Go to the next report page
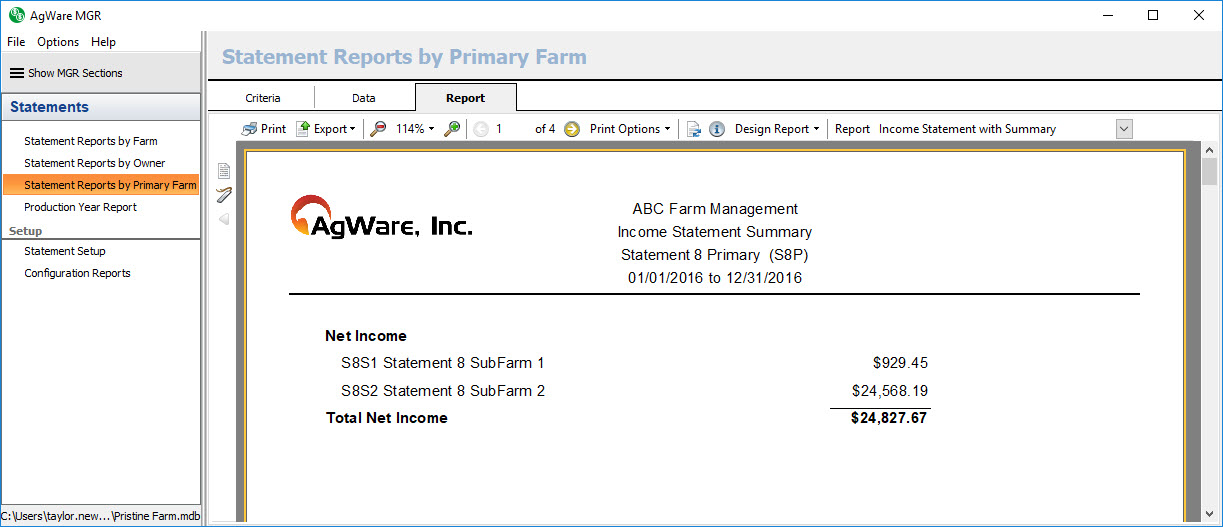The height and width of the screenshot is (527, 1223). click(572, 129)
